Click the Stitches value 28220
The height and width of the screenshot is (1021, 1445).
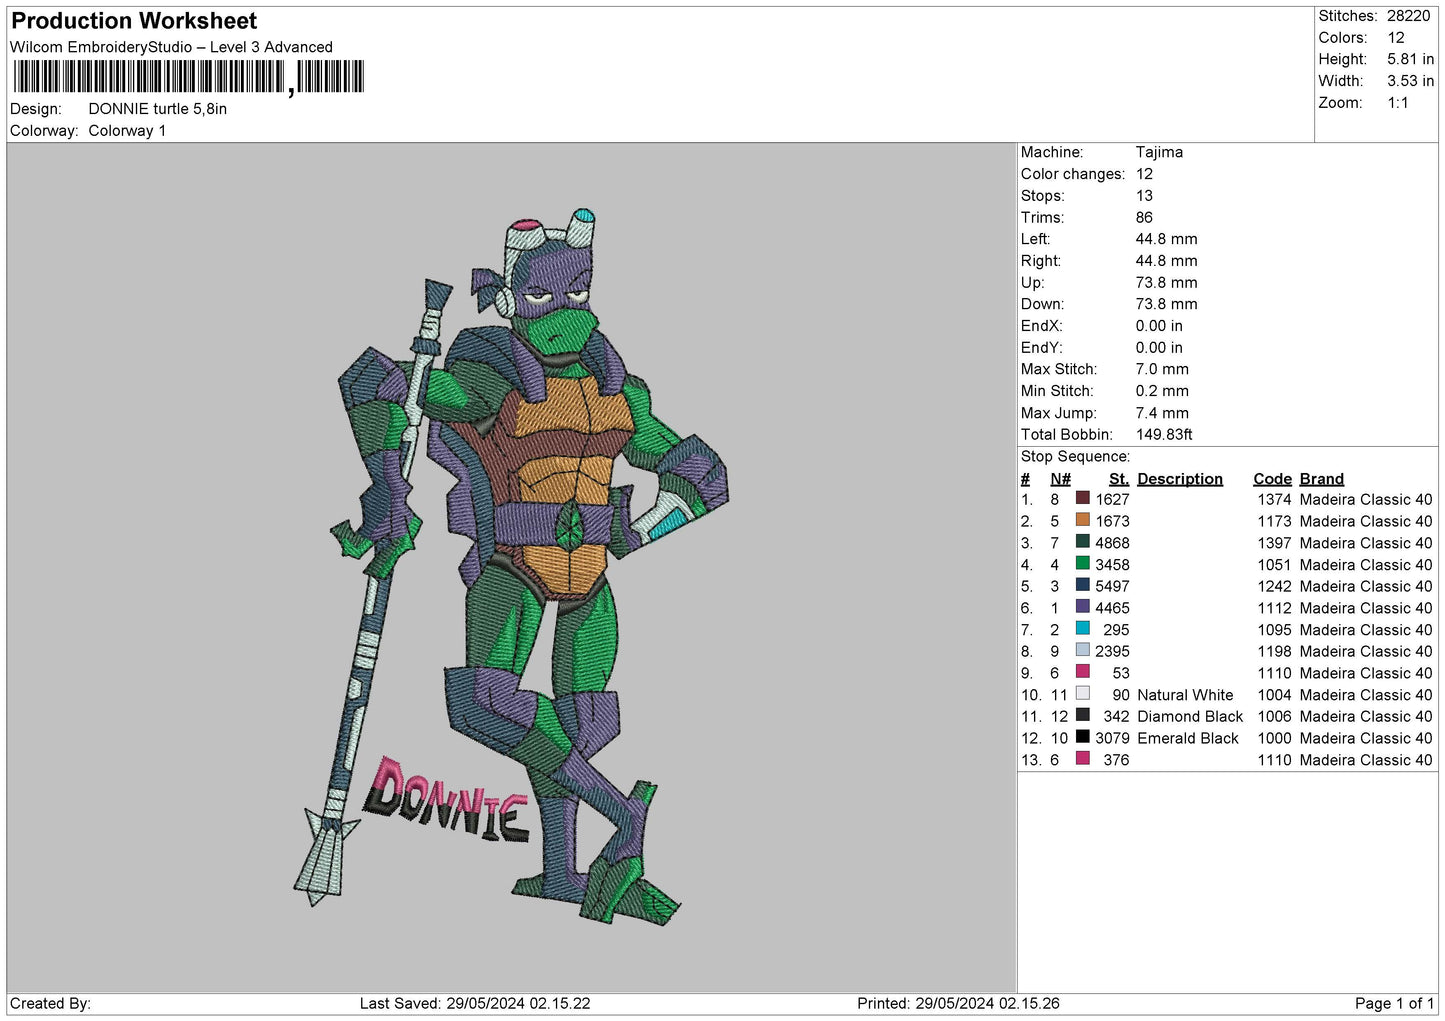1408,16
